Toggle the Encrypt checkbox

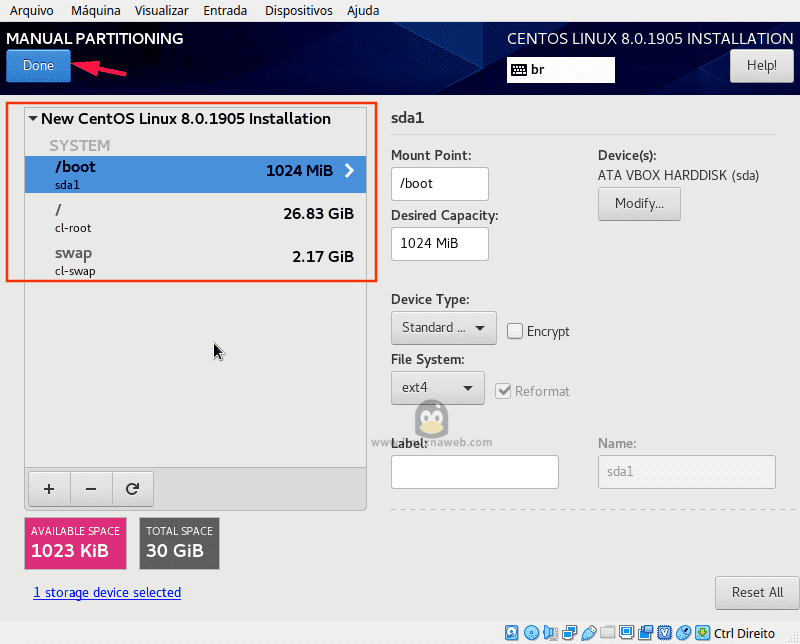515,331
